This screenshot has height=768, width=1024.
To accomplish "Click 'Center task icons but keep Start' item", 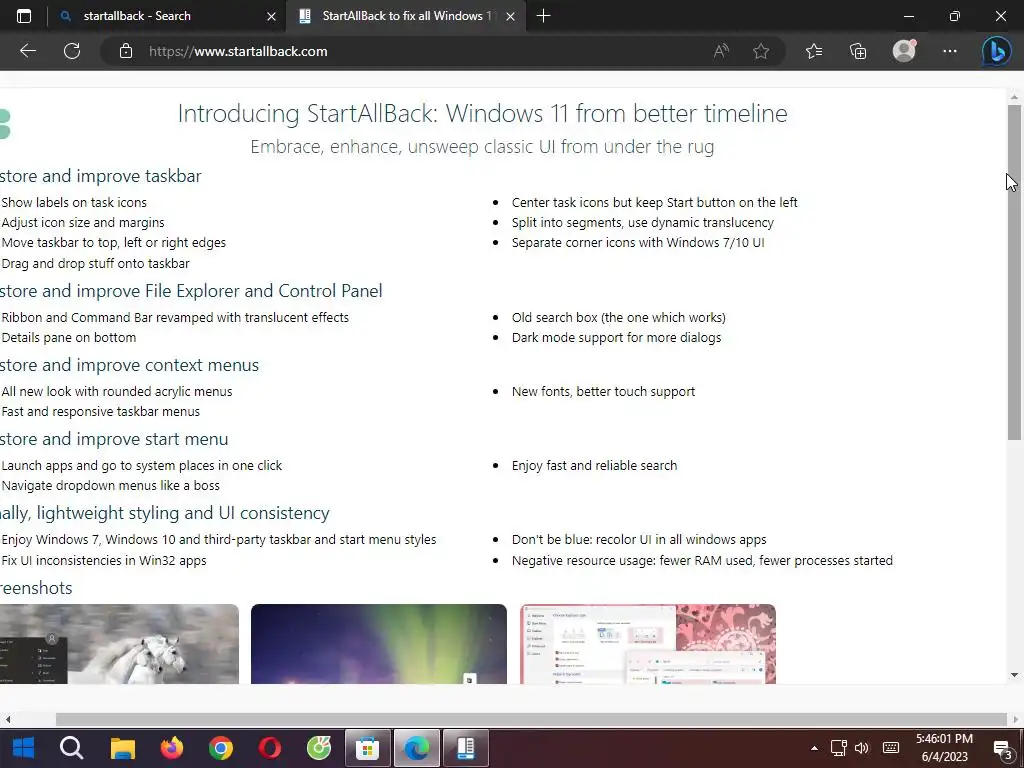I will pos(654,202).
